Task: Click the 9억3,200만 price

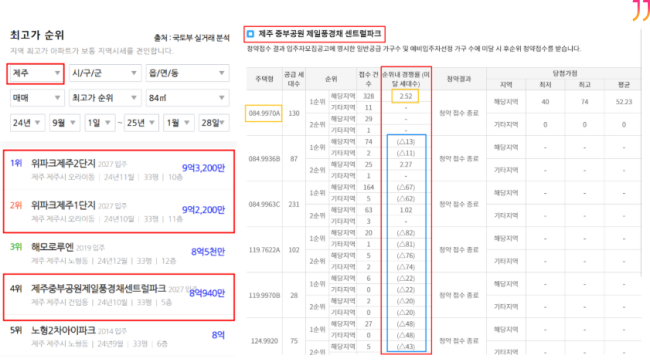Action: tap(204, 168)
